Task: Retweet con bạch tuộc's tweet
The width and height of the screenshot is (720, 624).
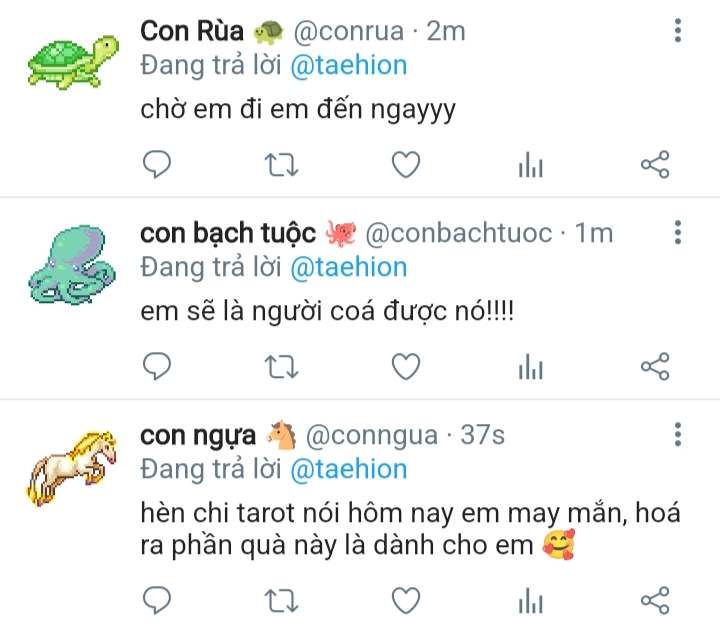Action: point(281,367)
